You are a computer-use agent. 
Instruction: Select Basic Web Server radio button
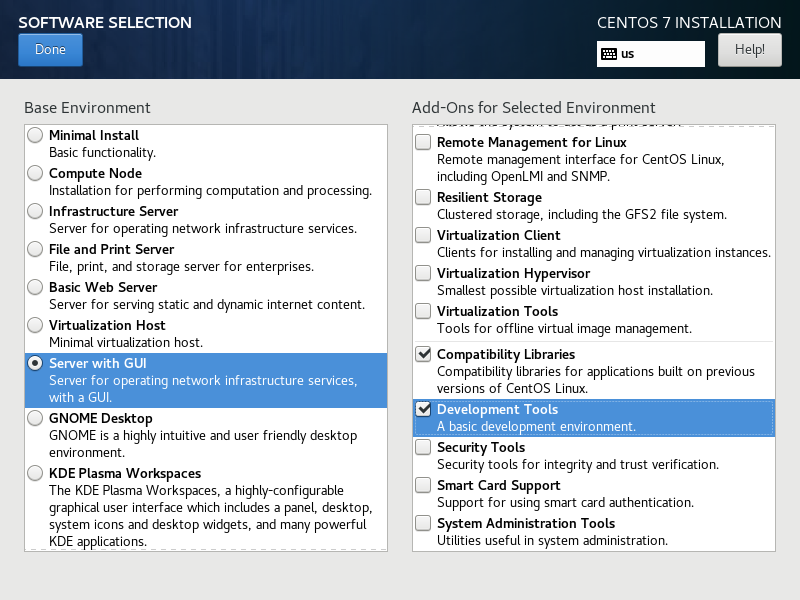coord(36,288)
